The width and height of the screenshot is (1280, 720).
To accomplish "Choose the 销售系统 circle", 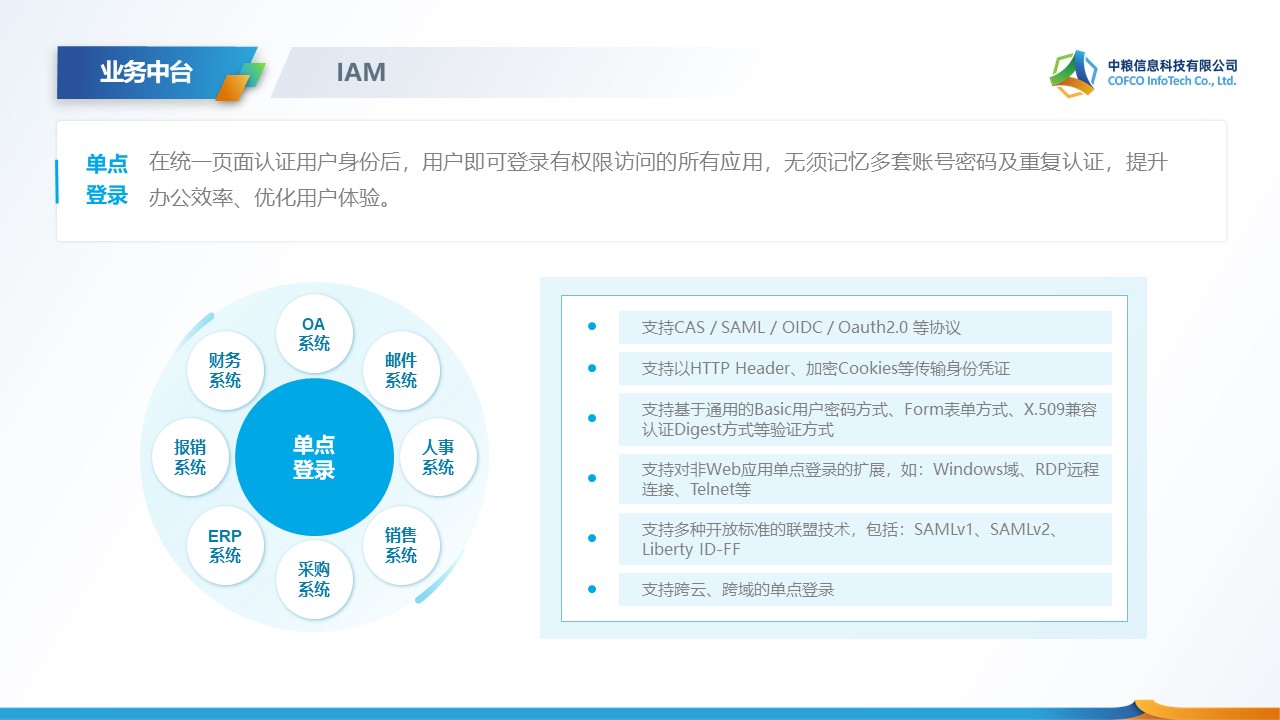I will click(x=401, y=545).
